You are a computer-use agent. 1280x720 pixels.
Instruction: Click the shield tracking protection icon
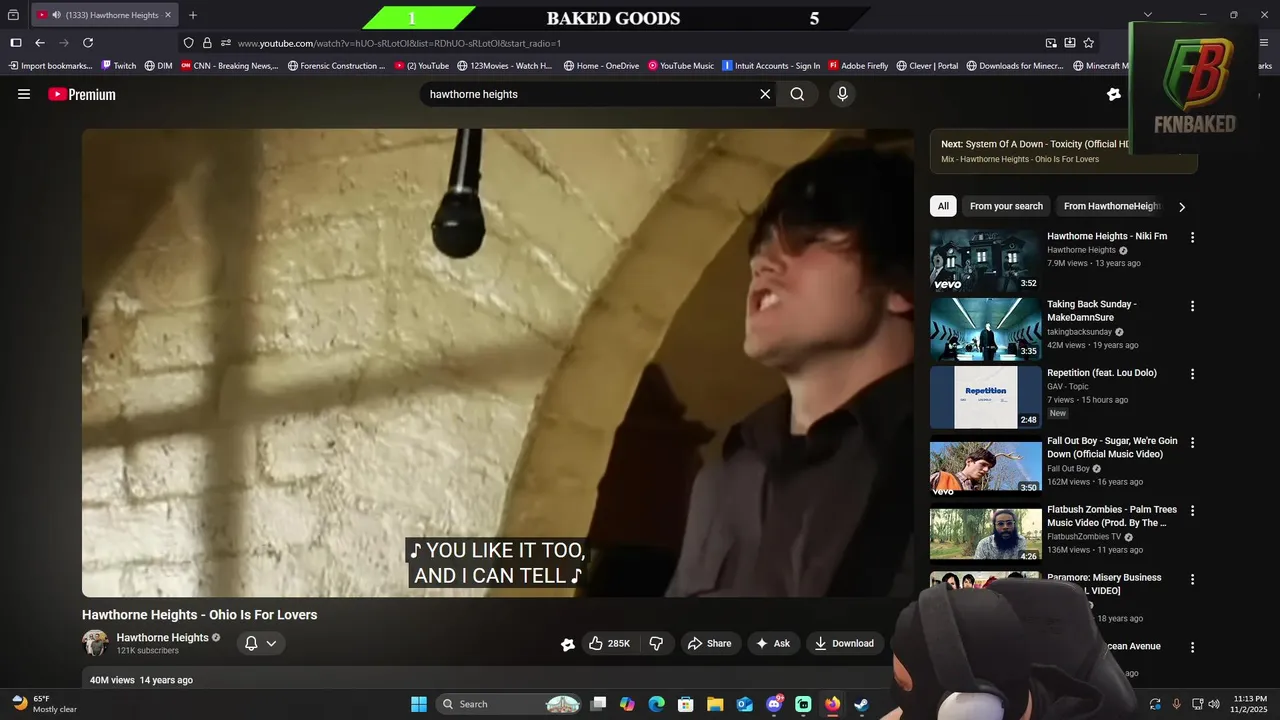[x=189, y=43]
